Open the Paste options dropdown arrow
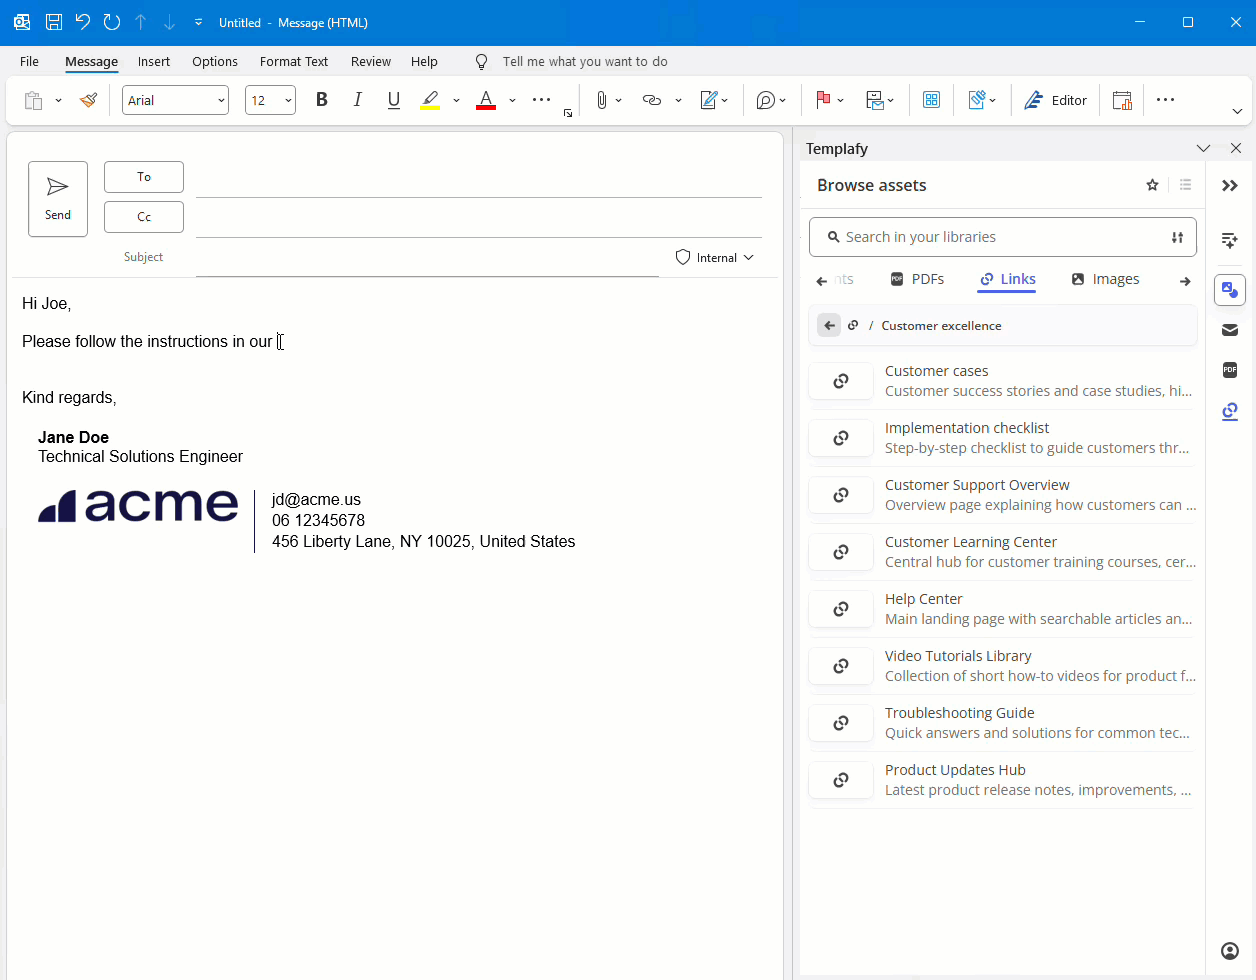 coord(58,101)
